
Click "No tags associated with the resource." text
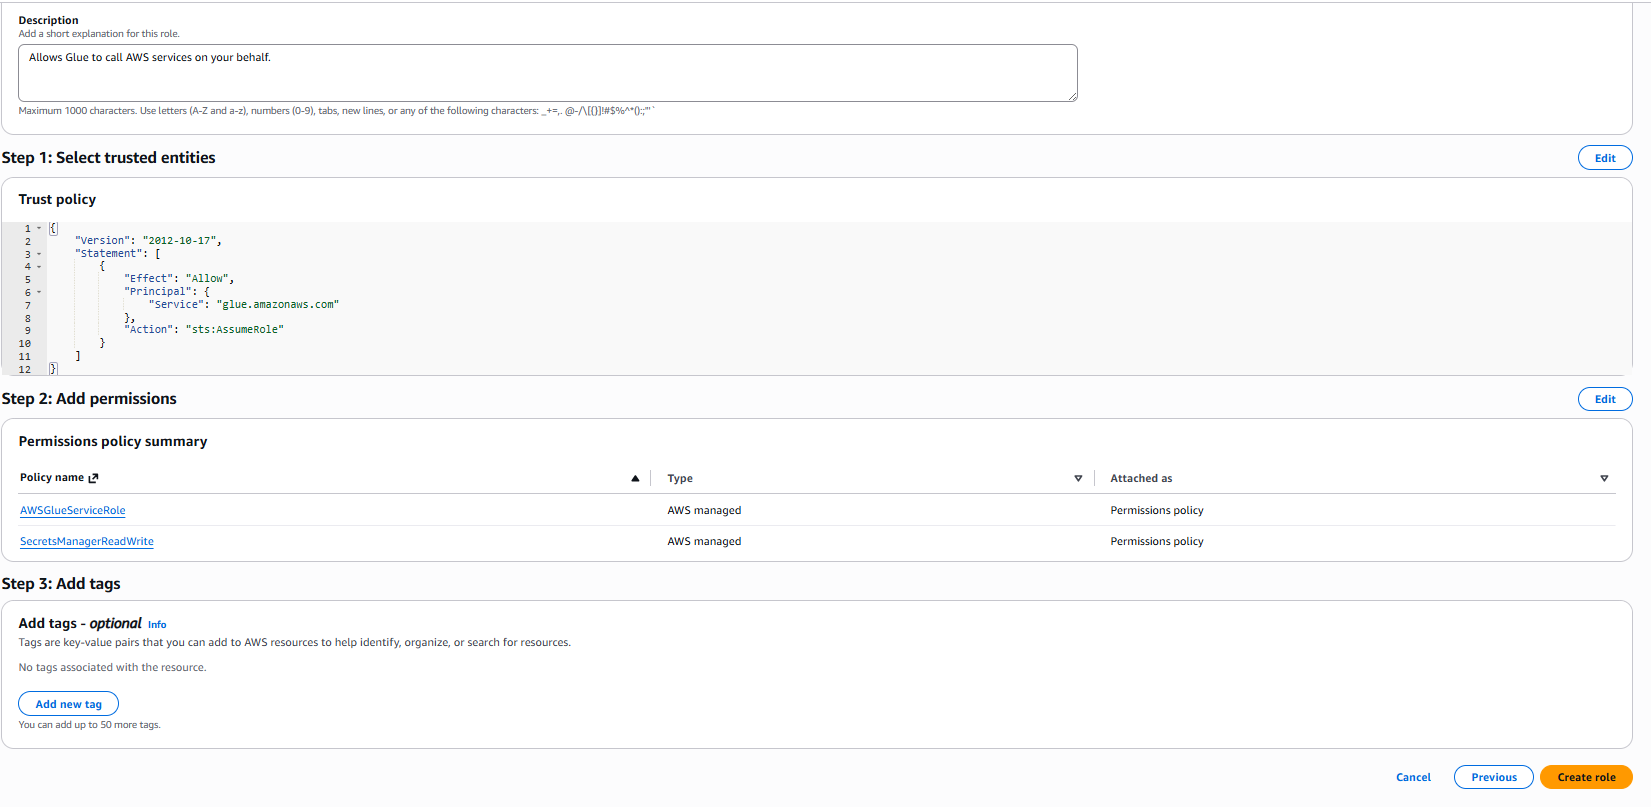click(112, 667)
